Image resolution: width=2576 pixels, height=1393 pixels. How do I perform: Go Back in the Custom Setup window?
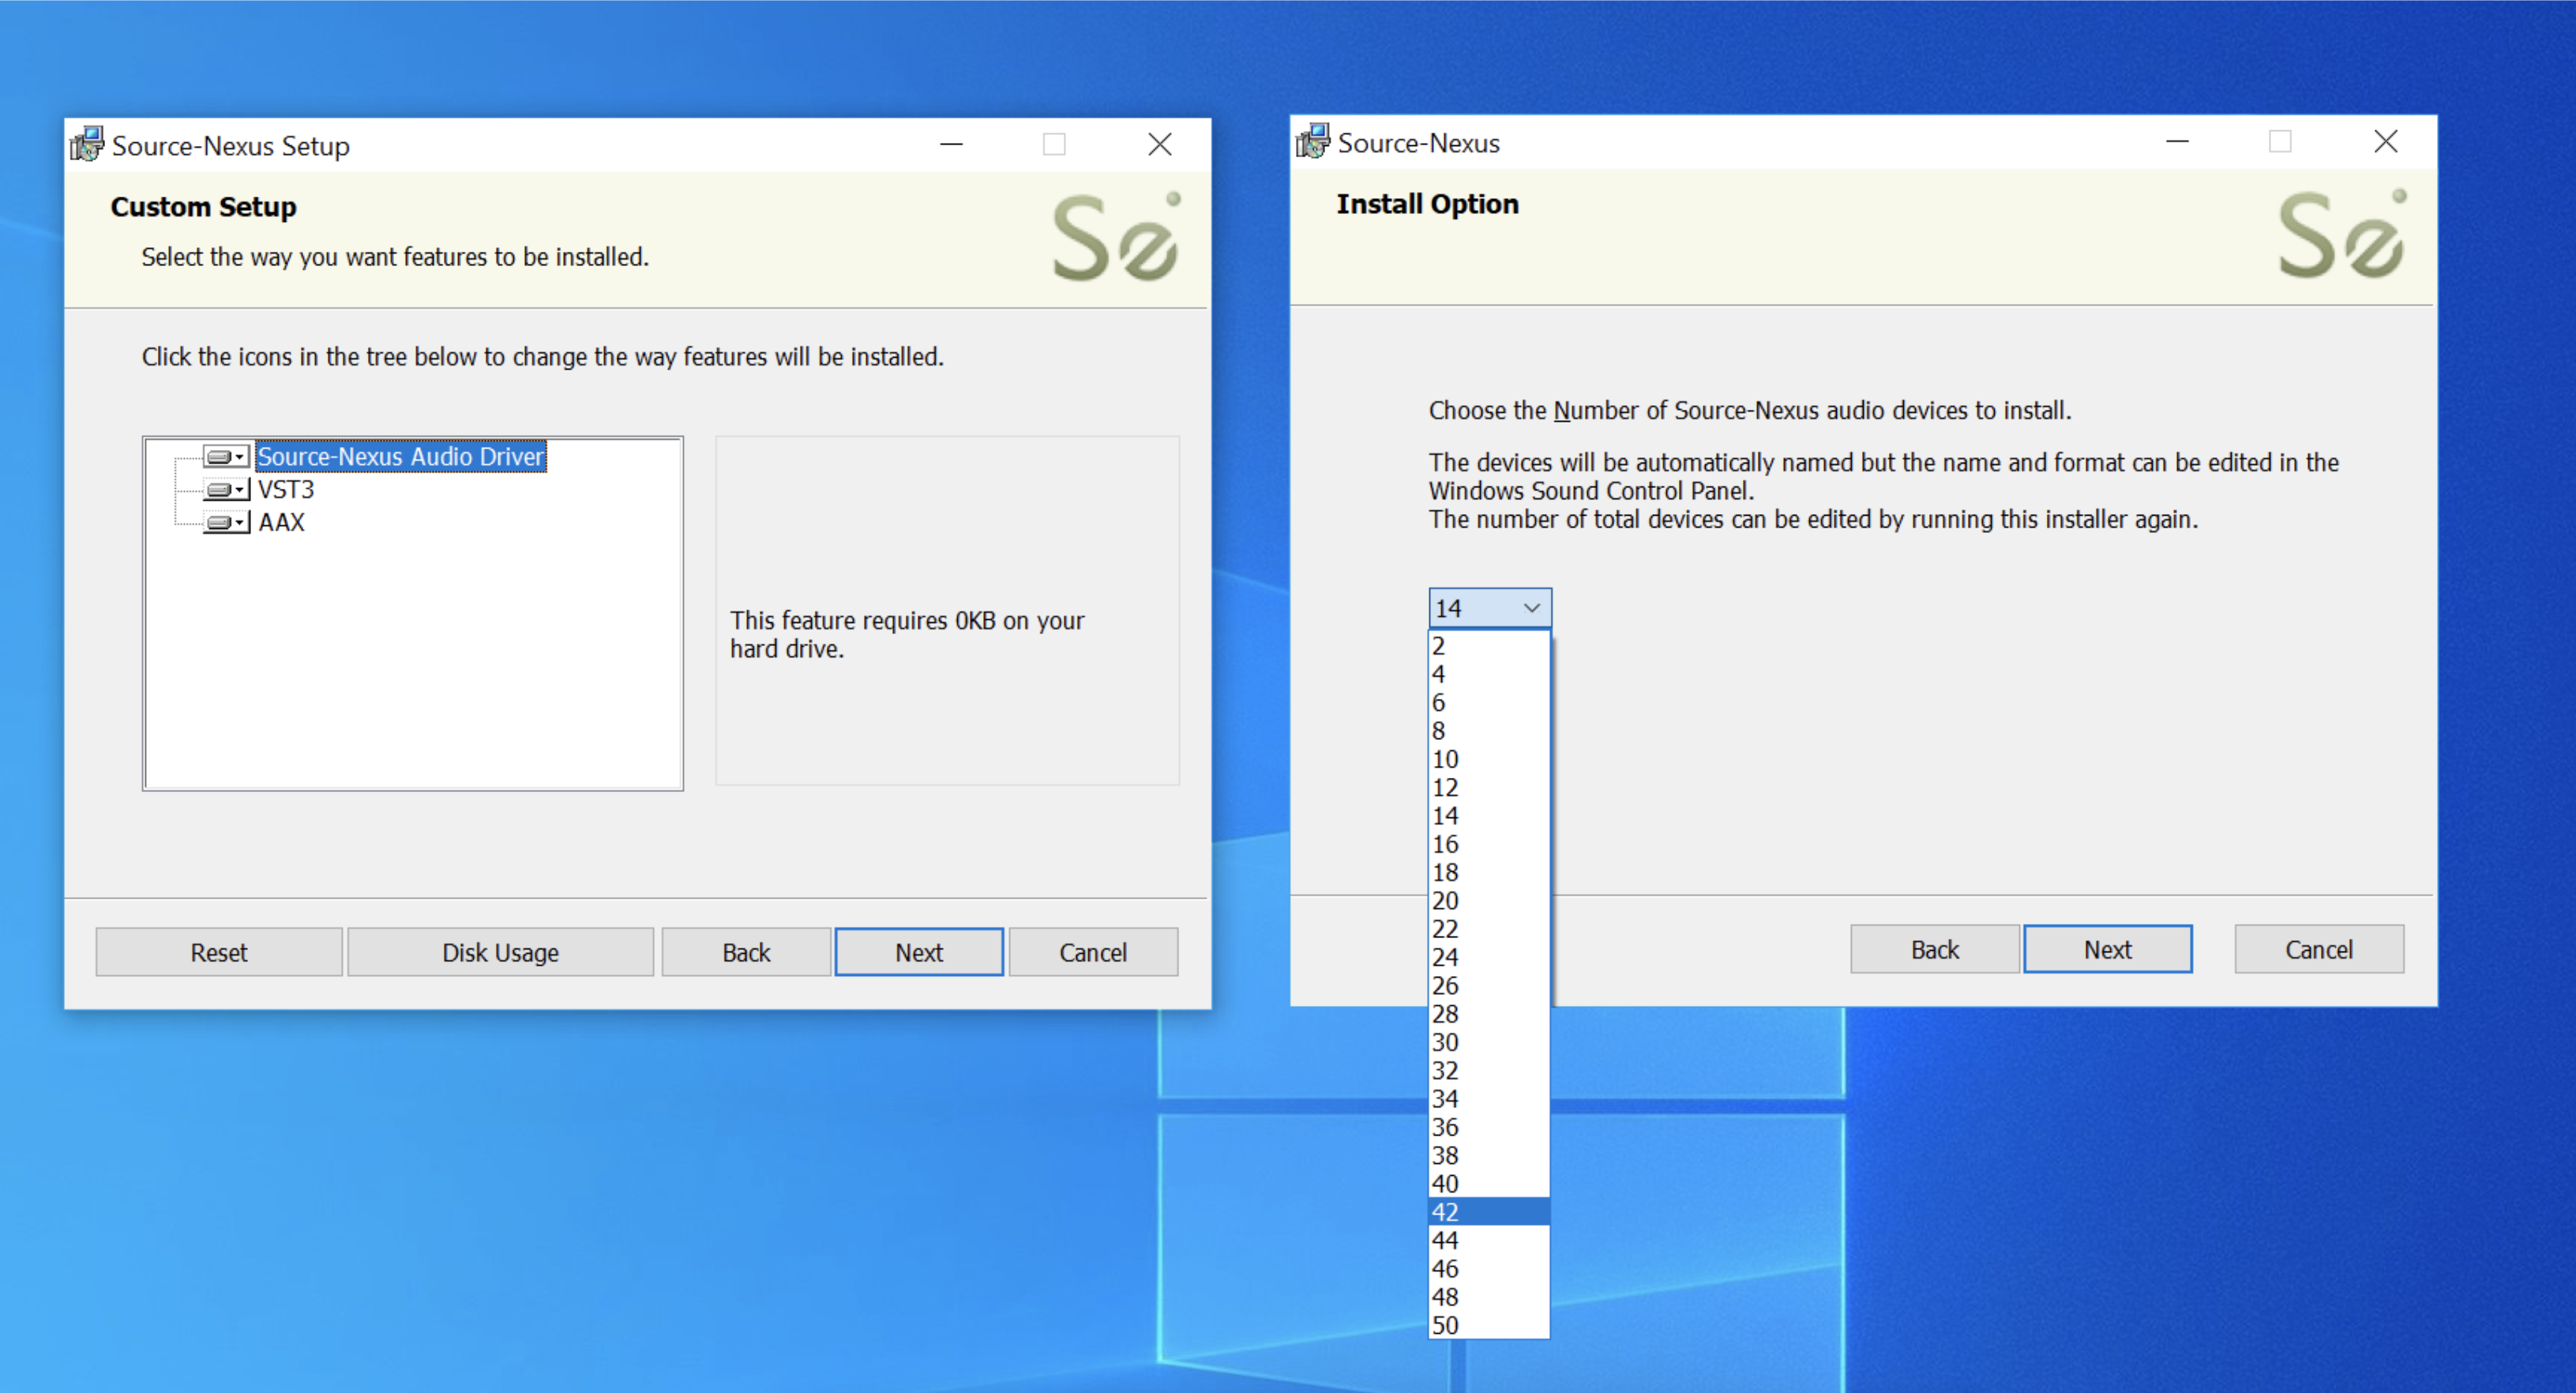[x=746, y=952]
